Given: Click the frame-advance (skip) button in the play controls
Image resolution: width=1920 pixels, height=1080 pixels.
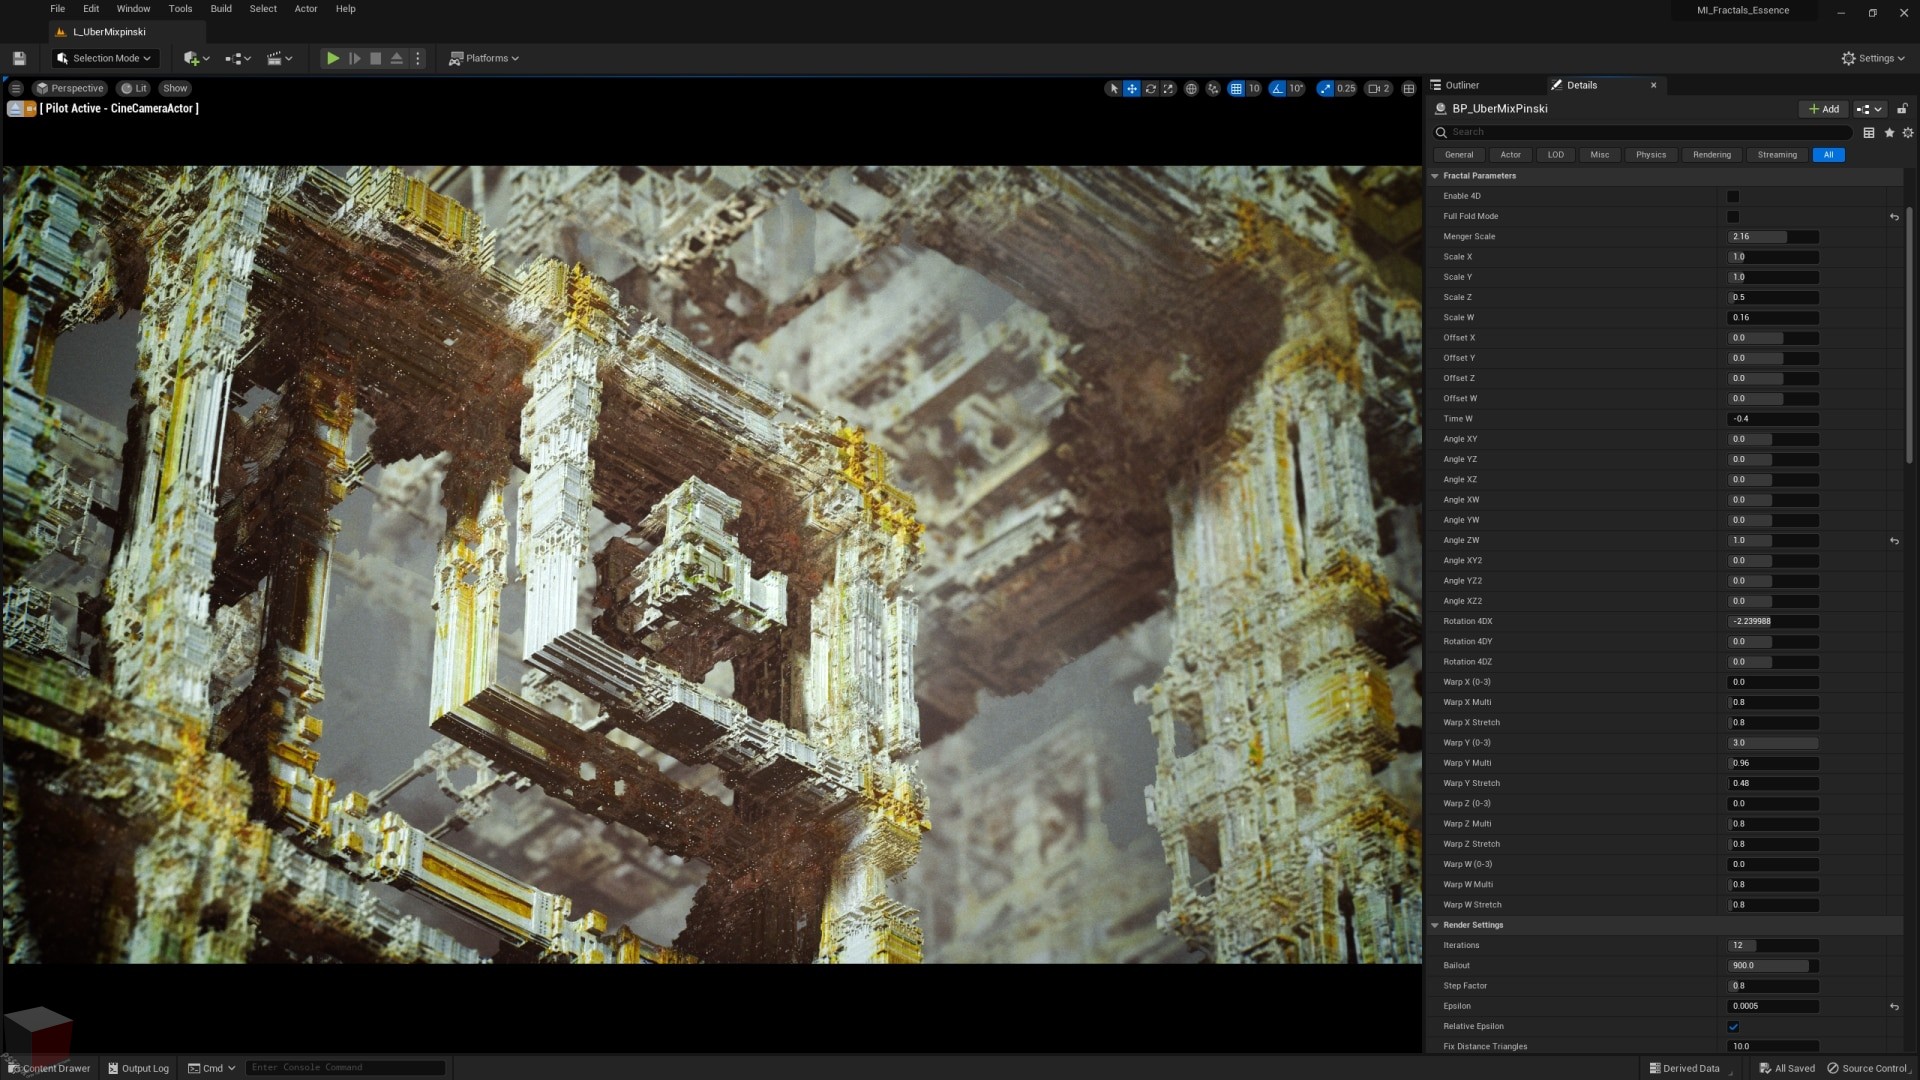Looking at the screenshot, I should (354, 58).
